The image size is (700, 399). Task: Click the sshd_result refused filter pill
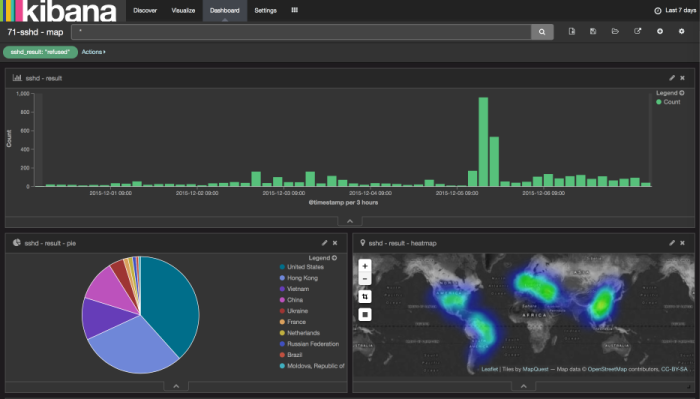pos(40,52)
